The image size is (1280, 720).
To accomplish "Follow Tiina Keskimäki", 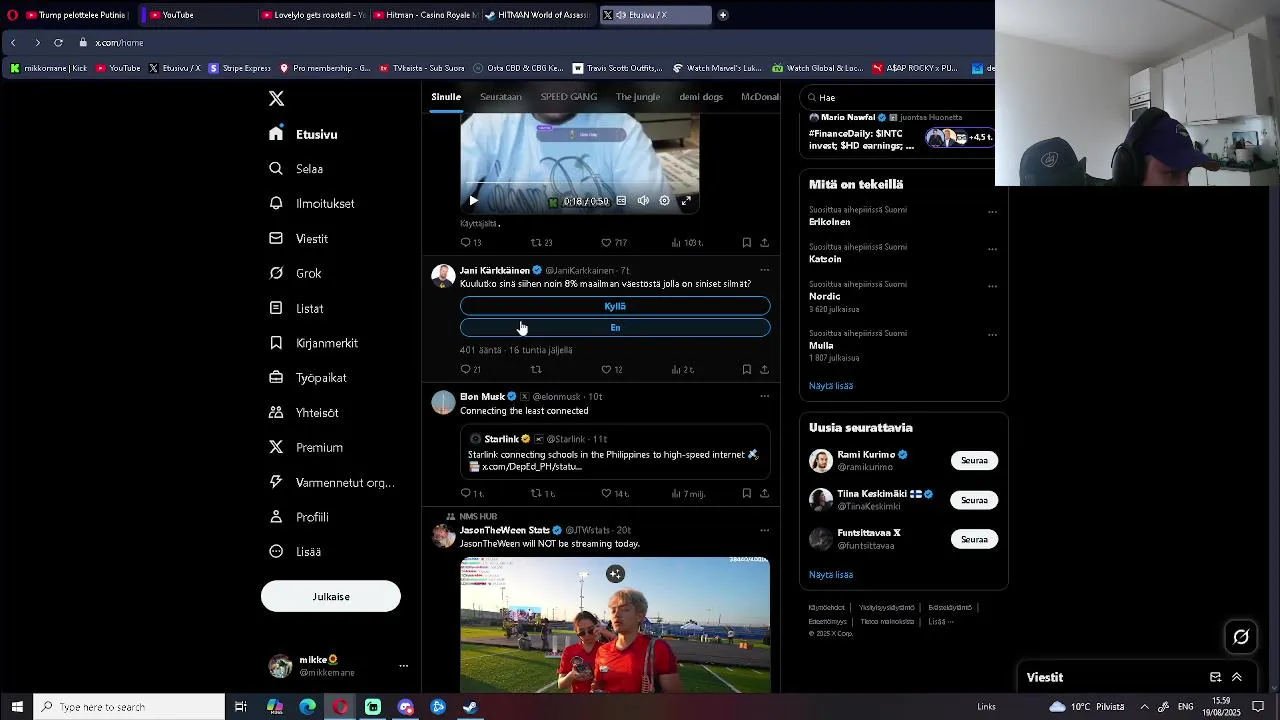I will pos(974,500).
